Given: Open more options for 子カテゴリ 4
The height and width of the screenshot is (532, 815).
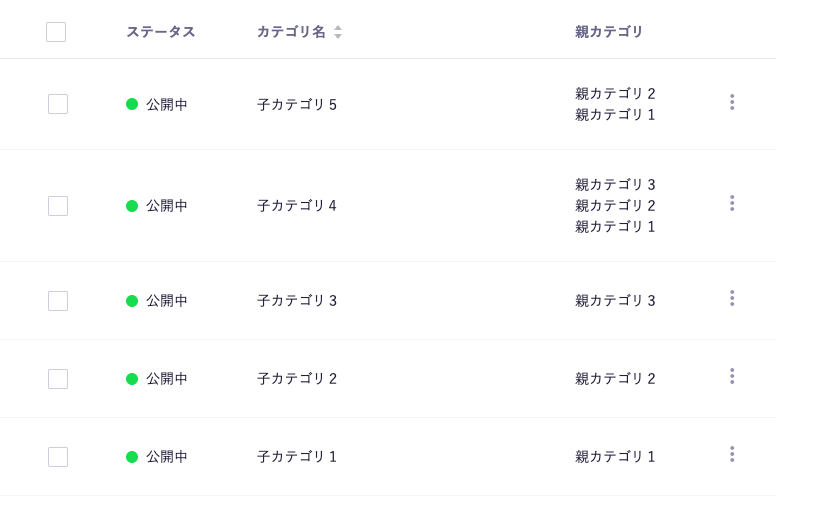Looking at the screenshot, I should tap(732, 203).
